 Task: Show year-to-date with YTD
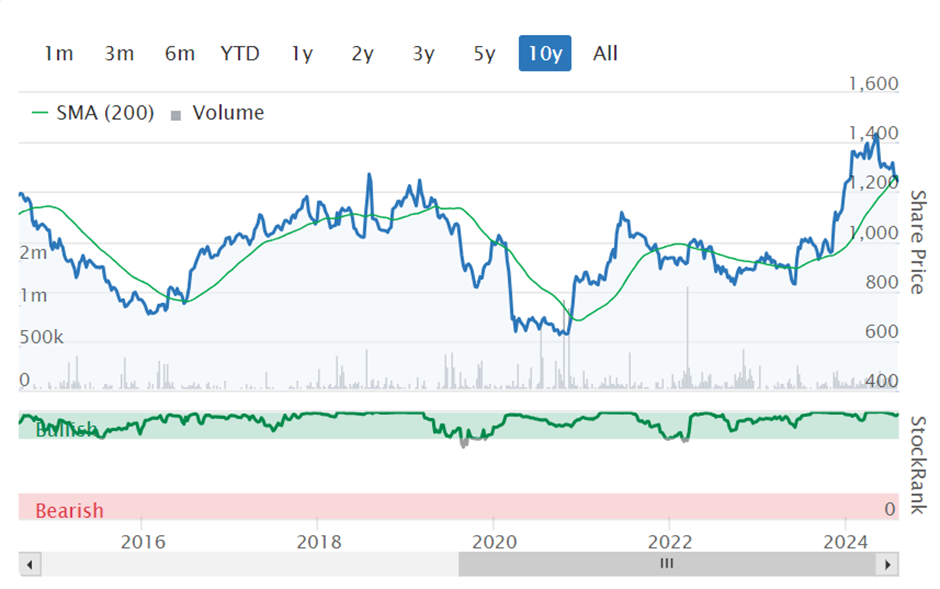(x=240, y=53)
